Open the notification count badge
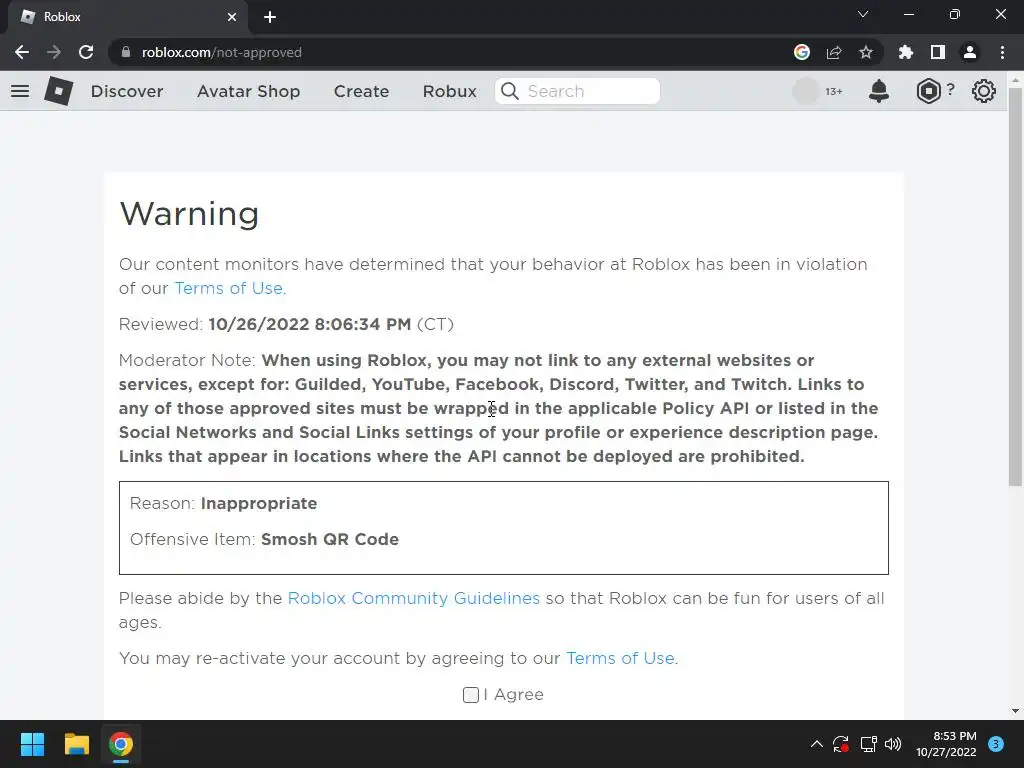Screen dimensions: 1024x768 pyautogui.click(x=996, y=744)
